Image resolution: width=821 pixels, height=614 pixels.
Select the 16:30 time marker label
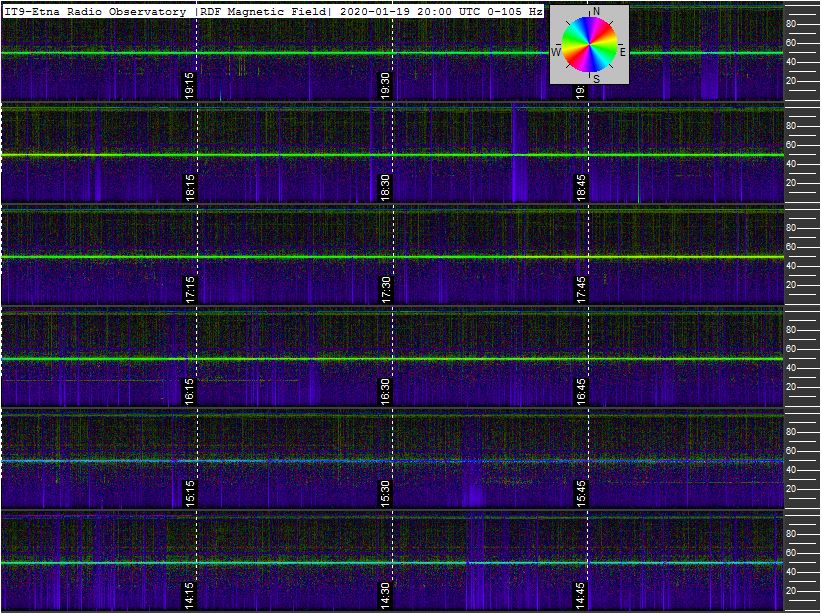coord(386,392)
